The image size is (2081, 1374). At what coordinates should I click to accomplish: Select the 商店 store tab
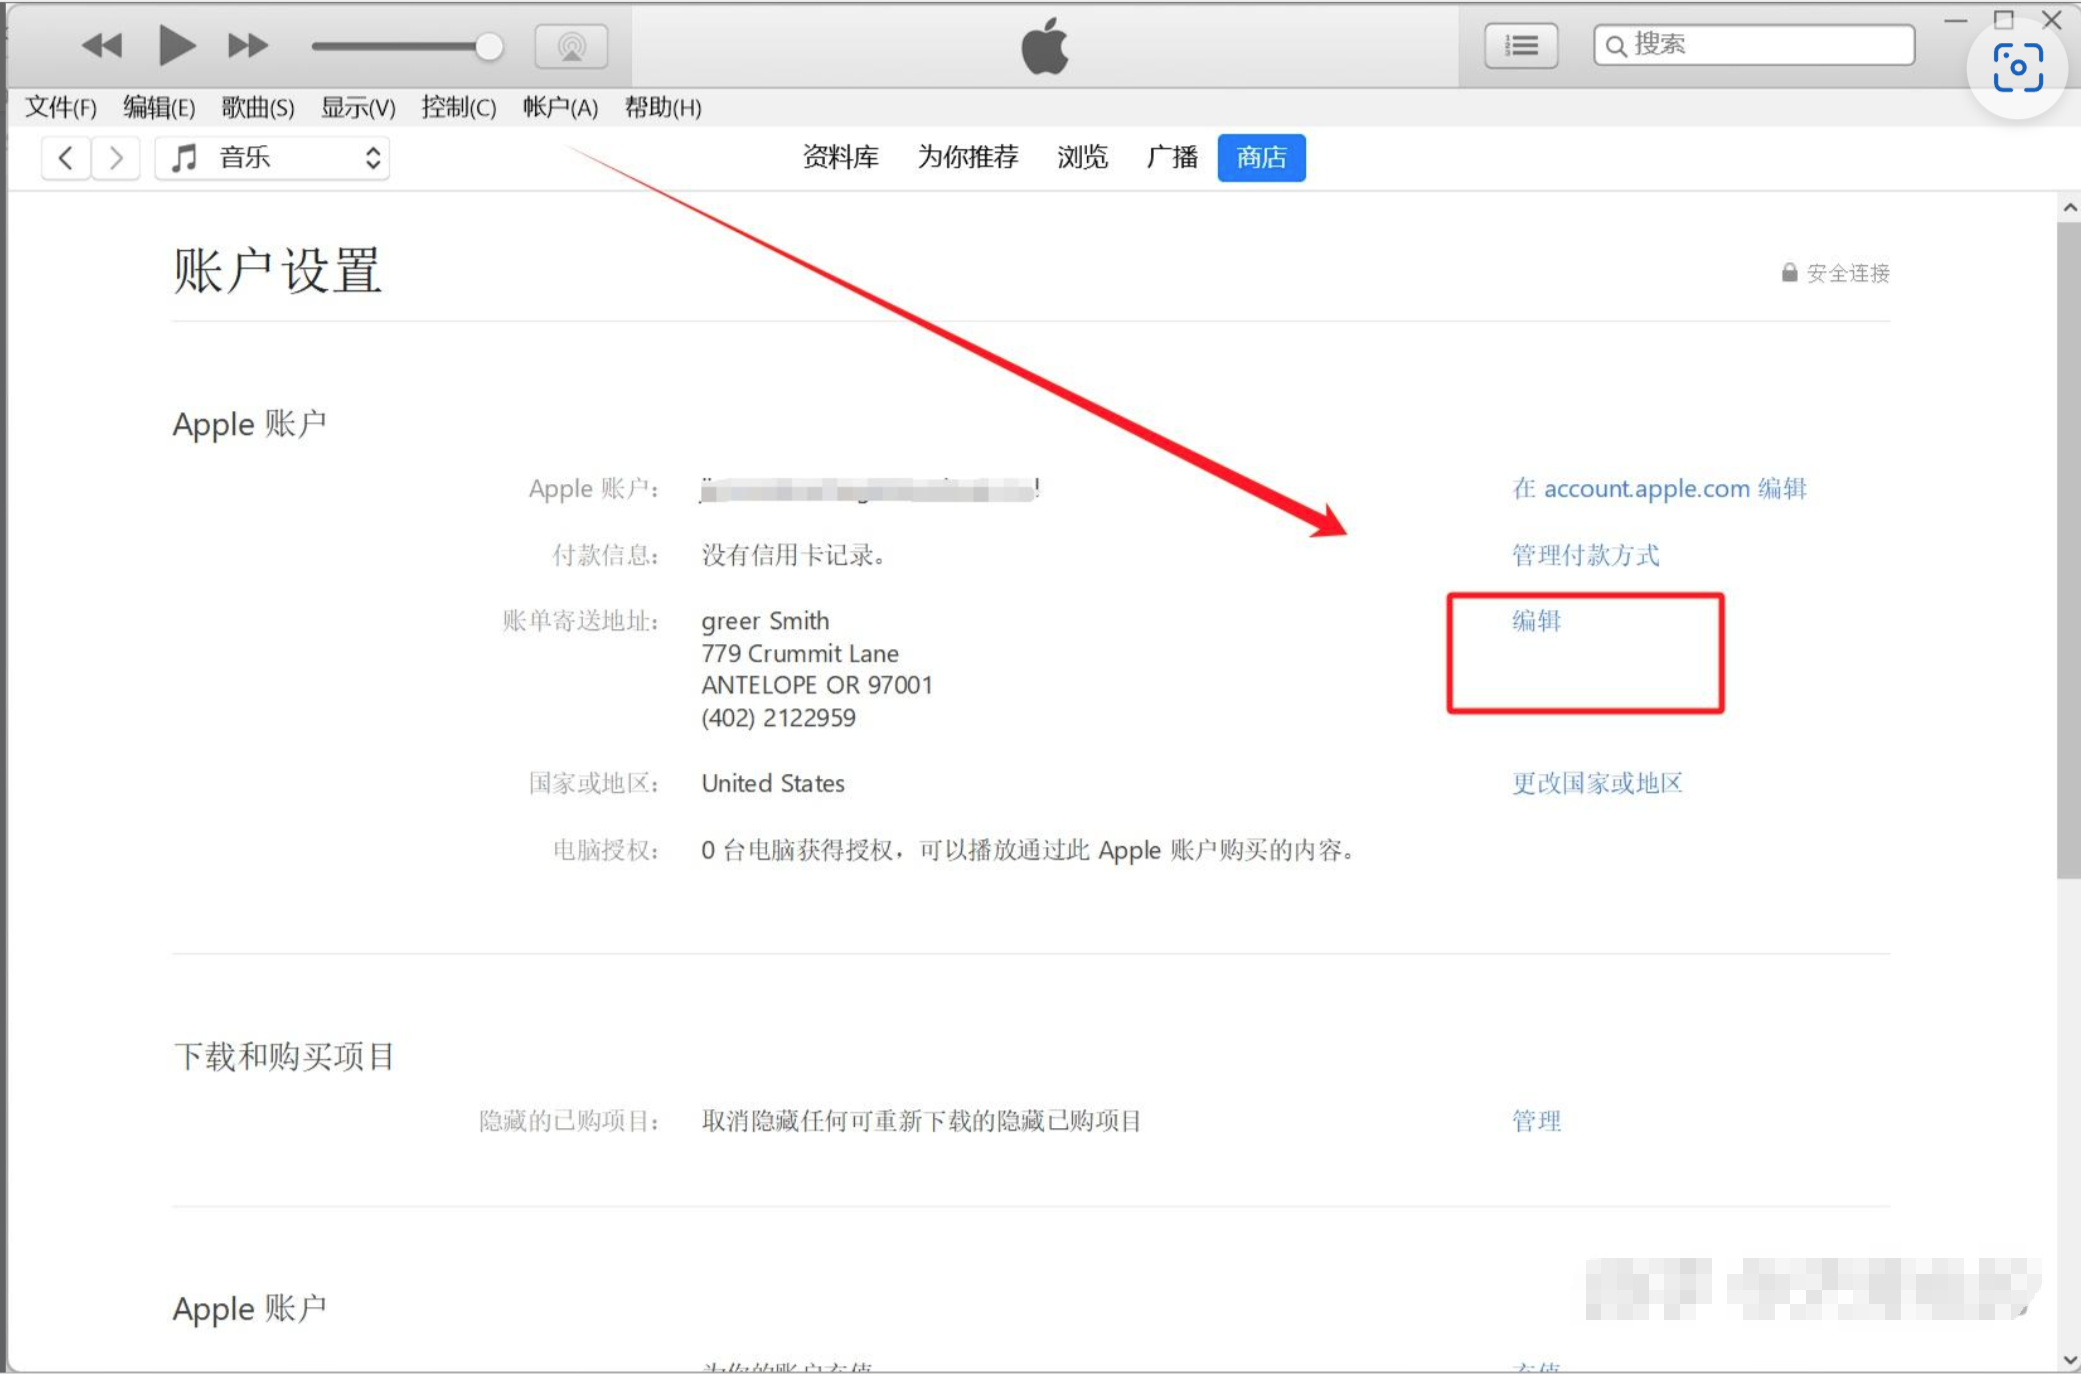point(1261,158)
